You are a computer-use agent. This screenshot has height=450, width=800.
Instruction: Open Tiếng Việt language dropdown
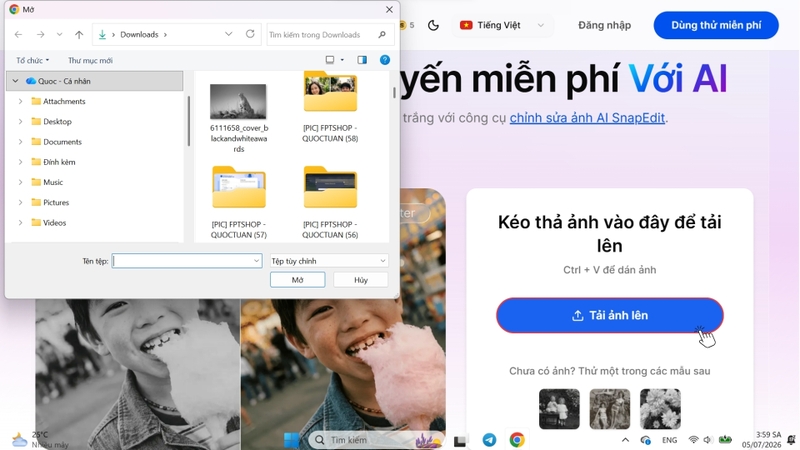click(x=503, y=25)
